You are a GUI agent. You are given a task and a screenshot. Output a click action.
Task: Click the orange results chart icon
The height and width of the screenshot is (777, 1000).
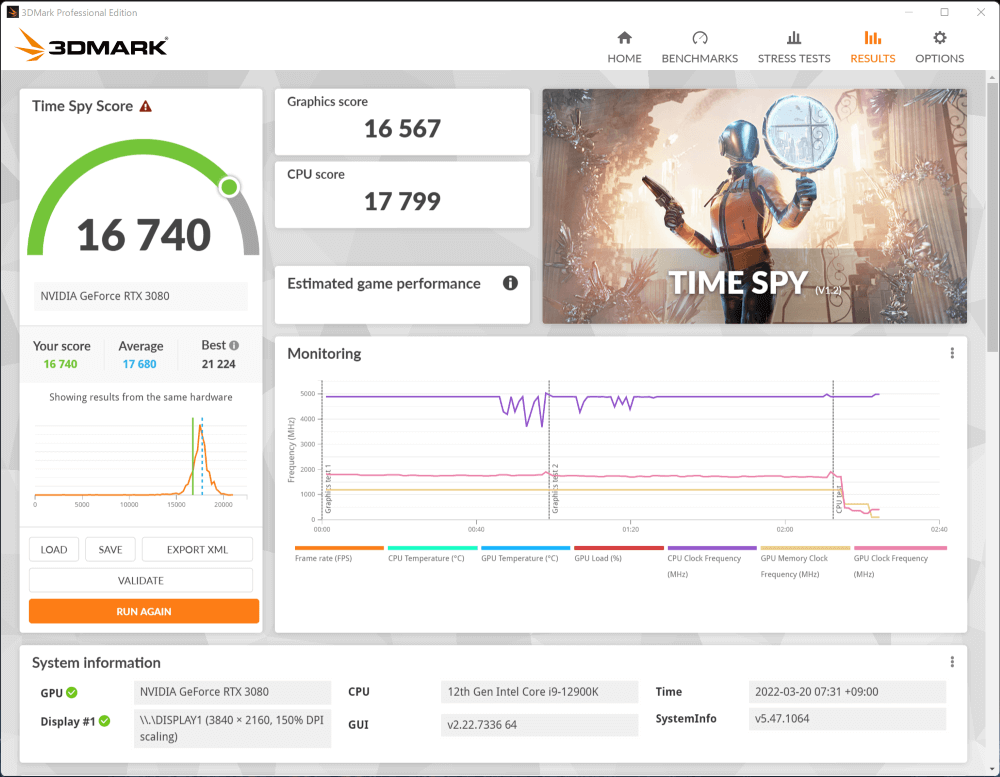coord(872,38)
